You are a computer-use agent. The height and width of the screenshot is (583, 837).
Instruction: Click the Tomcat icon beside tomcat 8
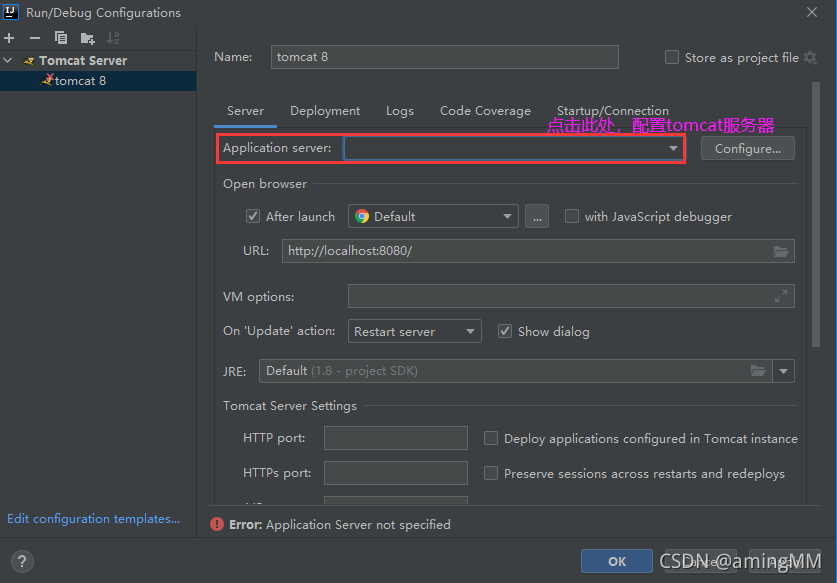[x=48, y=80]
